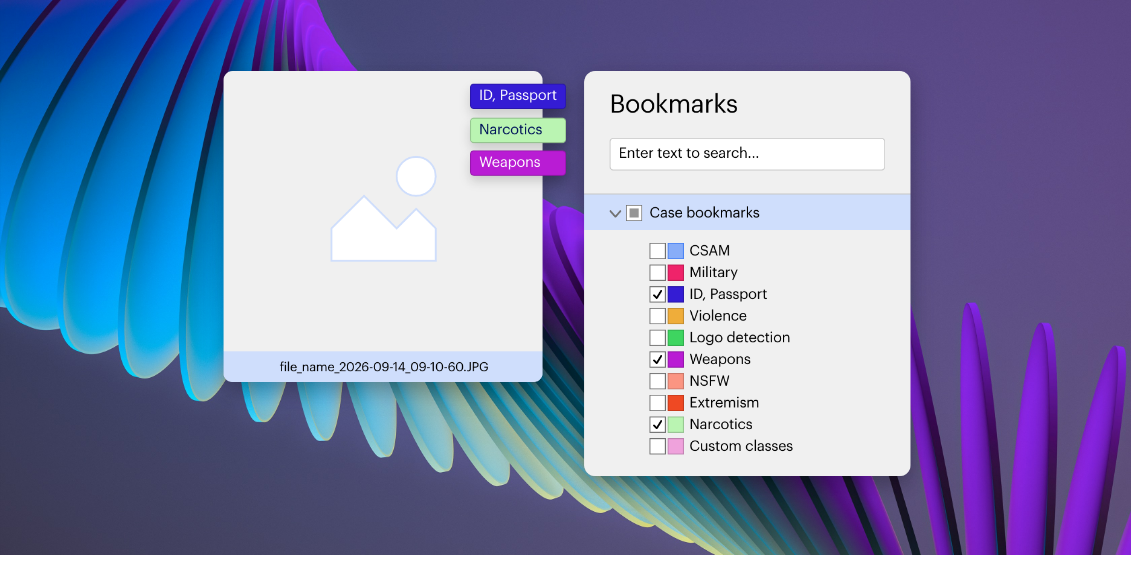Click the file name caption below thumbnail

pyautogui.click(x=384, y=367)
